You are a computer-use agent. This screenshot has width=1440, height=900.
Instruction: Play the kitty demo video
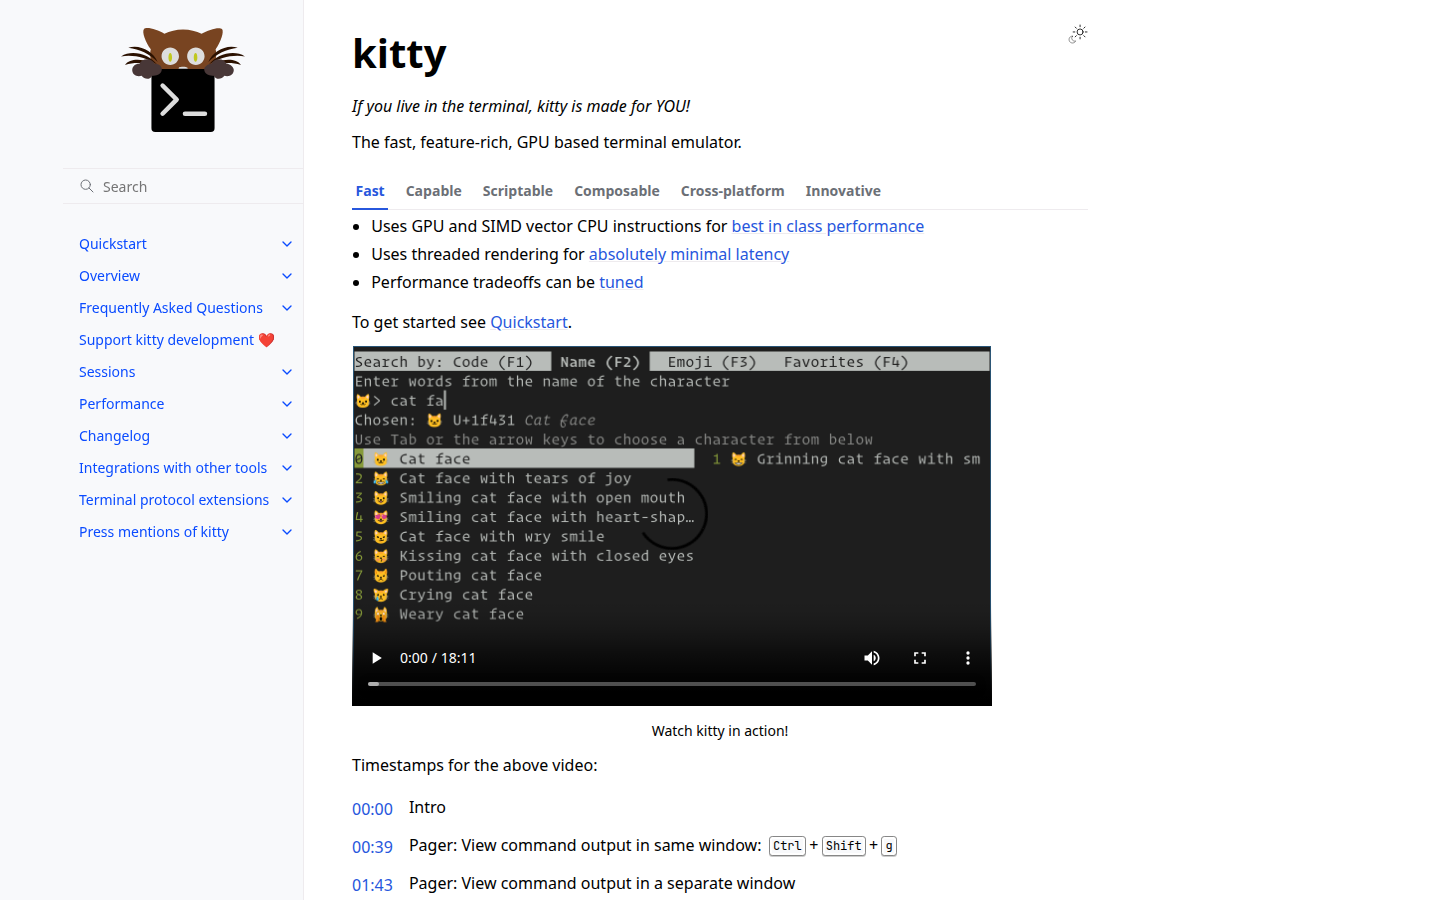pyautogui.click(x=376, y=658)
